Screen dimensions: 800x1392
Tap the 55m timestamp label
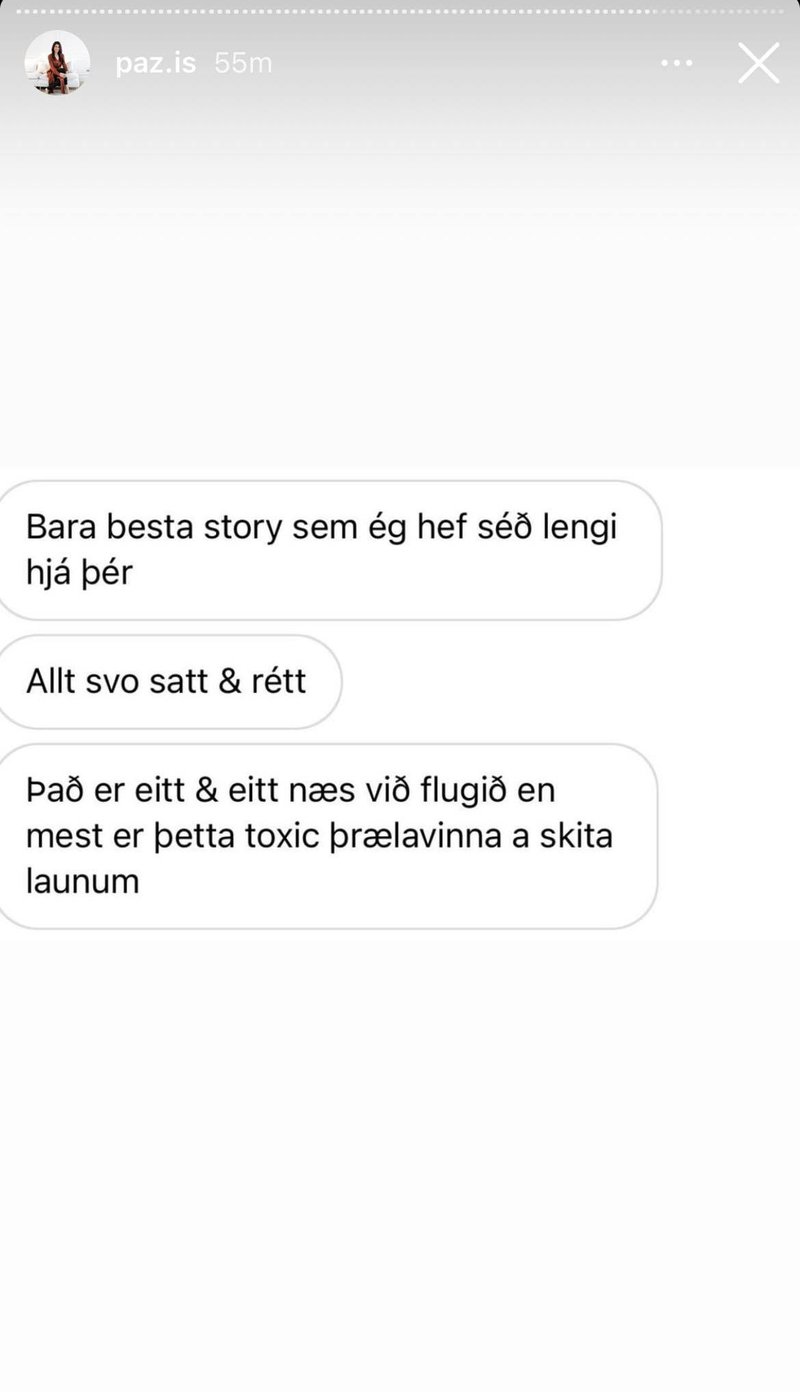coord(243,63)
